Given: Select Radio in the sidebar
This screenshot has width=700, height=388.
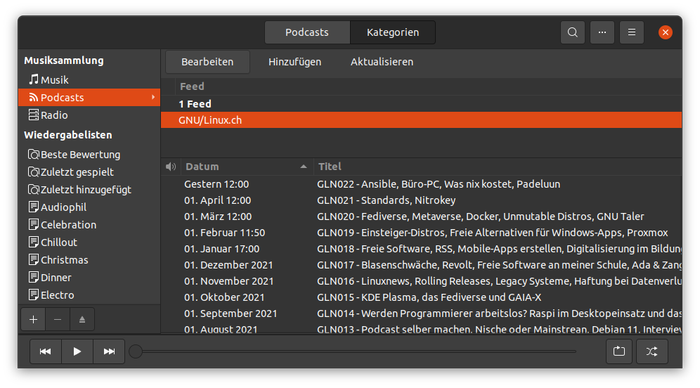Looking at the screenshot, I should (x=89, y=115).
